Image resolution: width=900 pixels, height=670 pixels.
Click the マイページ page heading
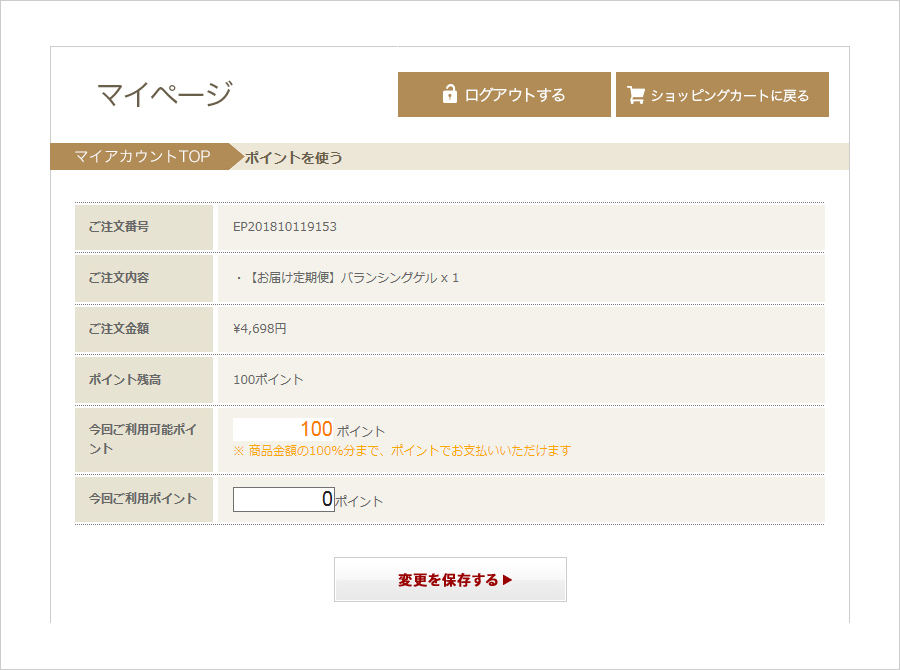pyautogui.click(x=165, y=94)
